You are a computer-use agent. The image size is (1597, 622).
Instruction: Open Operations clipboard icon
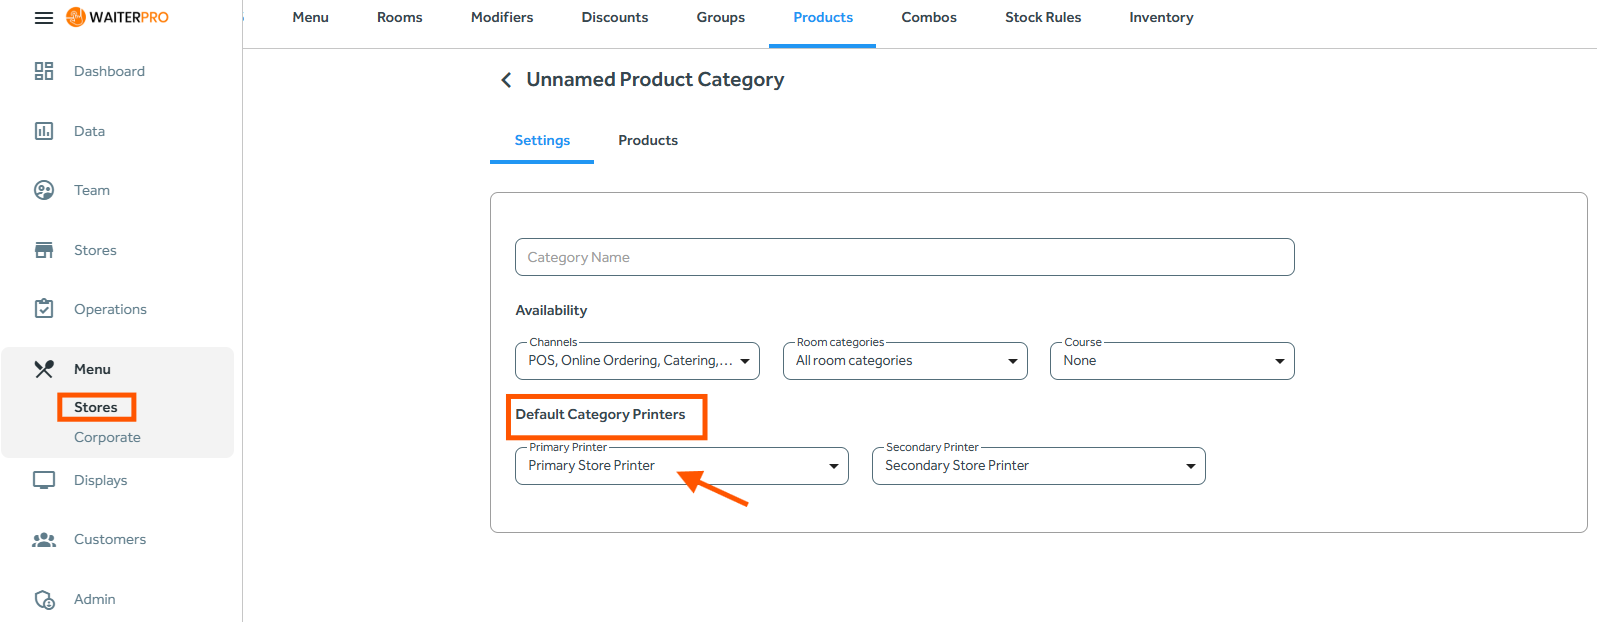[x=44, y=309]
